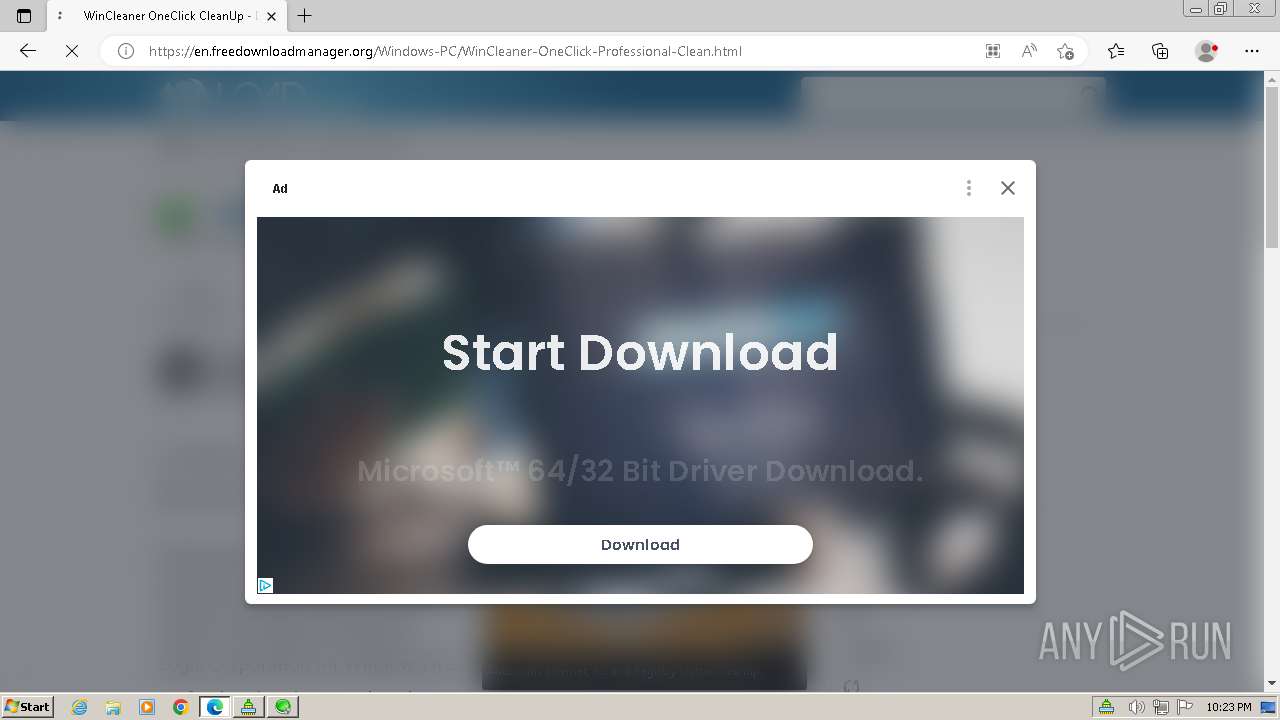Image resolution: width=1280 pixels, height=720 pixels.
Task: Open Action Center flag icon
Action: pyautogui.click(x=1185, y=707)
